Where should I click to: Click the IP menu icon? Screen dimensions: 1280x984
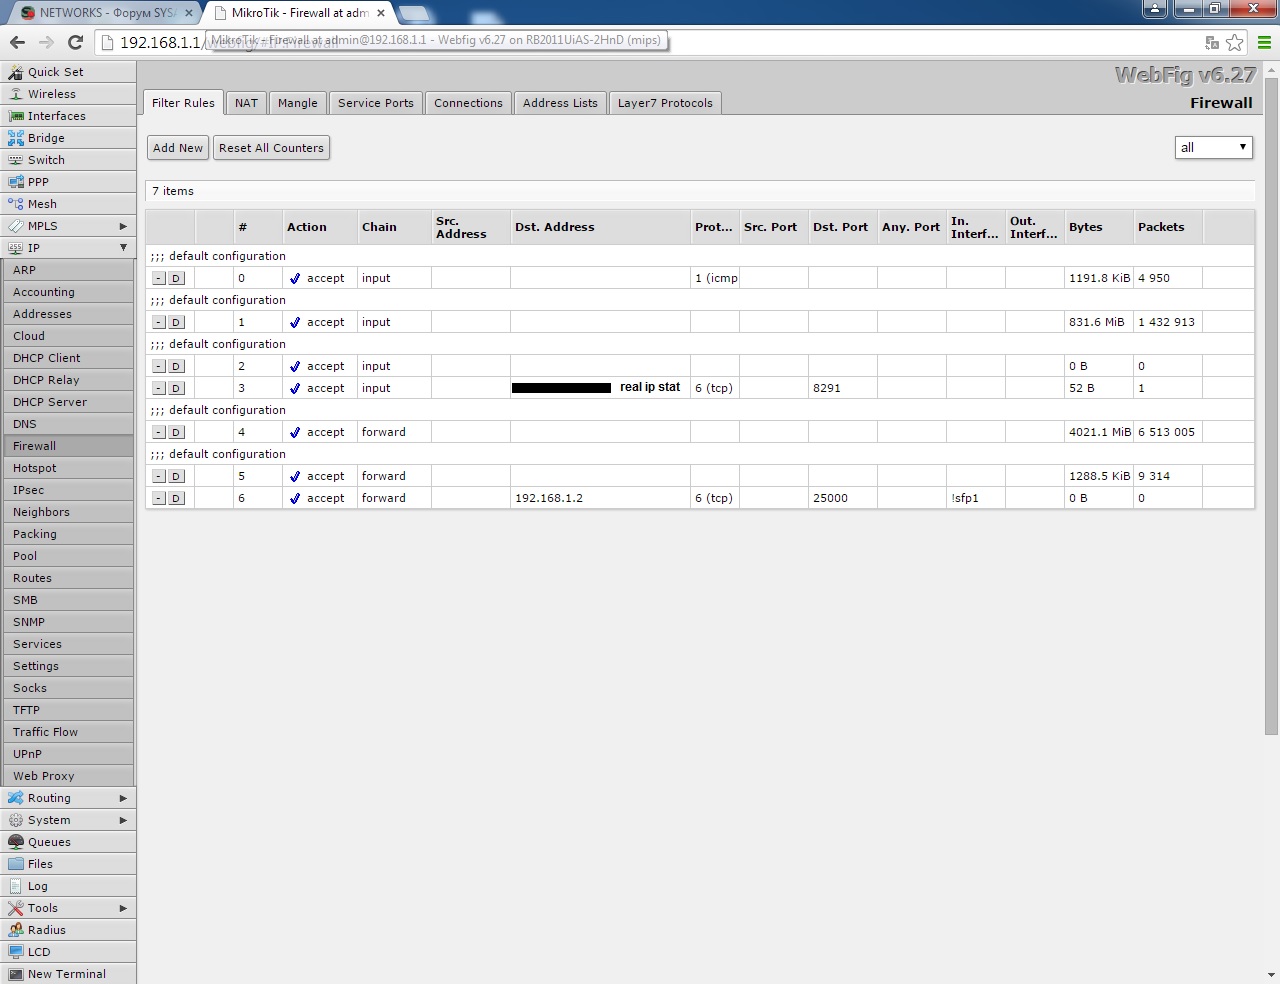coord(16,248)
